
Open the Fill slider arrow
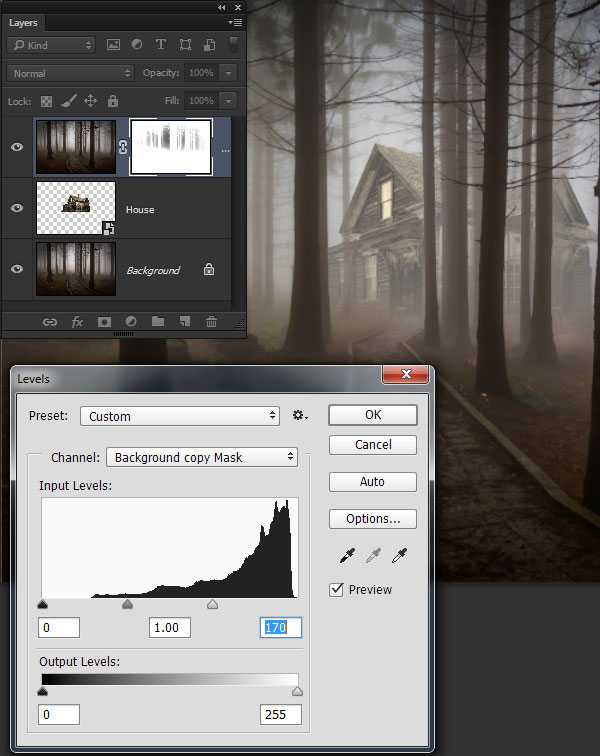(229, 101)
